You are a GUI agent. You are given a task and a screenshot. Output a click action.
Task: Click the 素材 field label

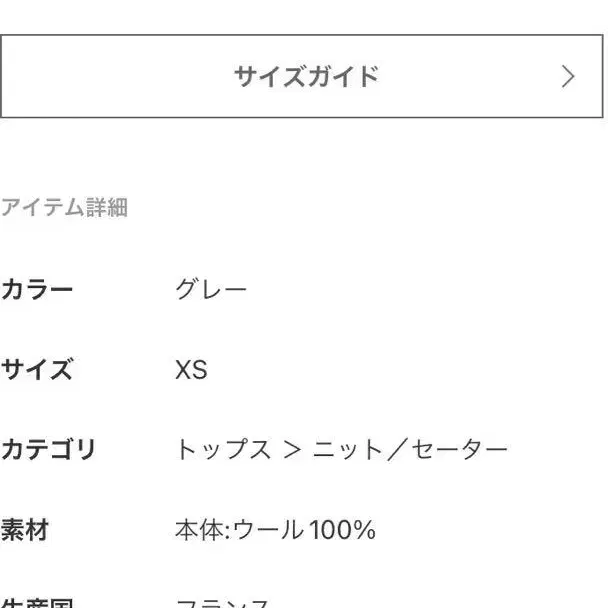(25, 529)
